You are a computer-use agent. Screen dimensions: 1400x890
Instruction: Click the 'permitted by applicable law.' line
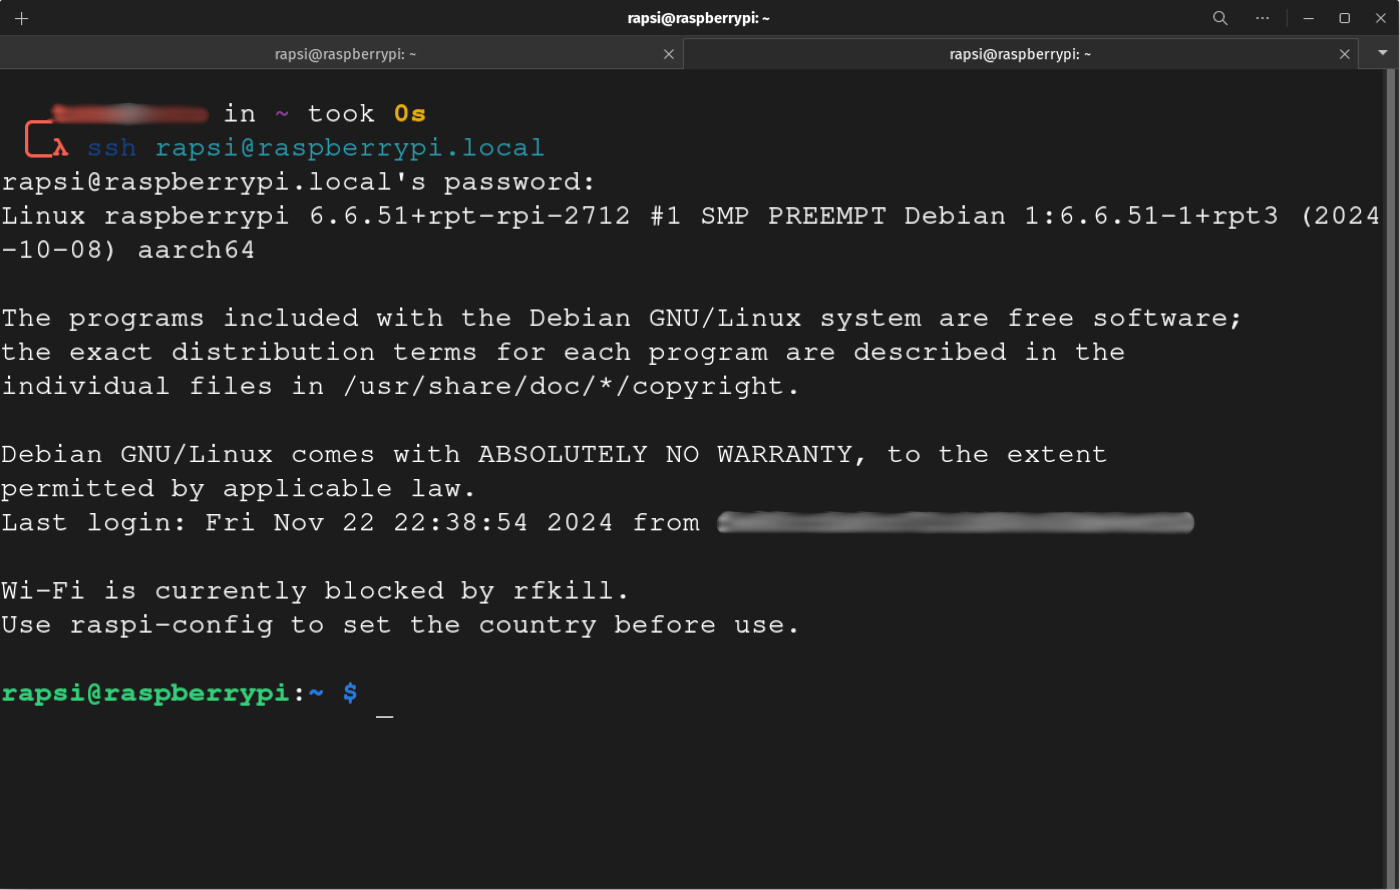click(x=239, y=489)
